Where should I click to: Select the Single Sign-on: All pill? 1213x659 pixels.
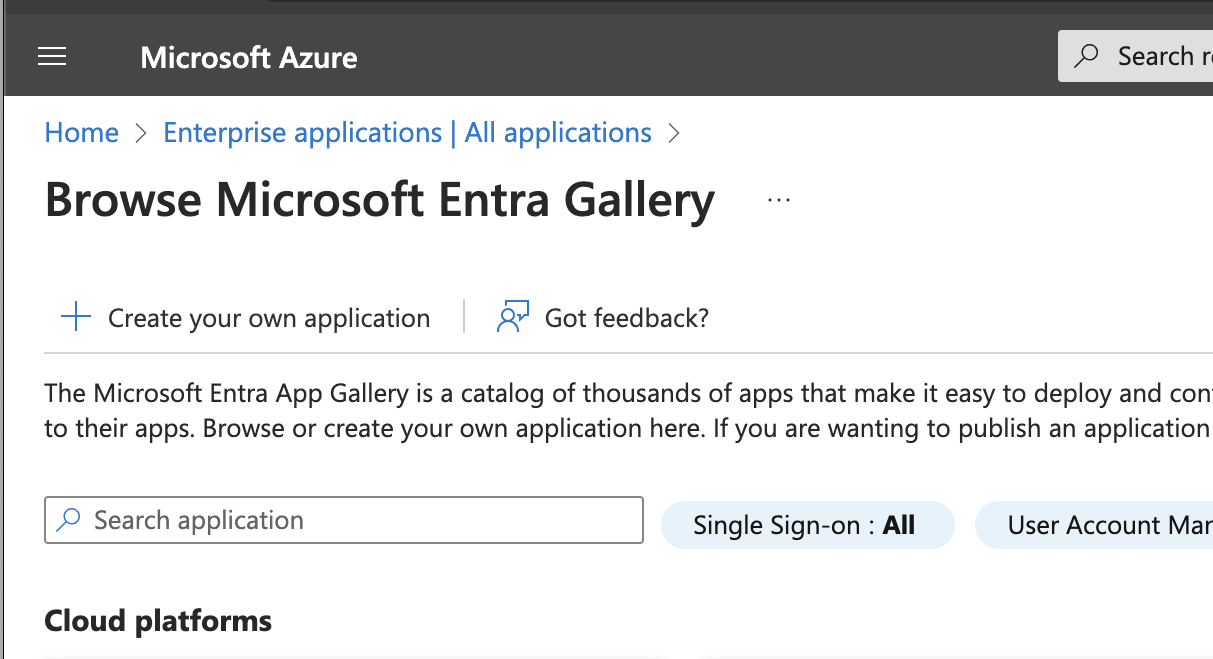pyautogui.click(x=807, y=524)
